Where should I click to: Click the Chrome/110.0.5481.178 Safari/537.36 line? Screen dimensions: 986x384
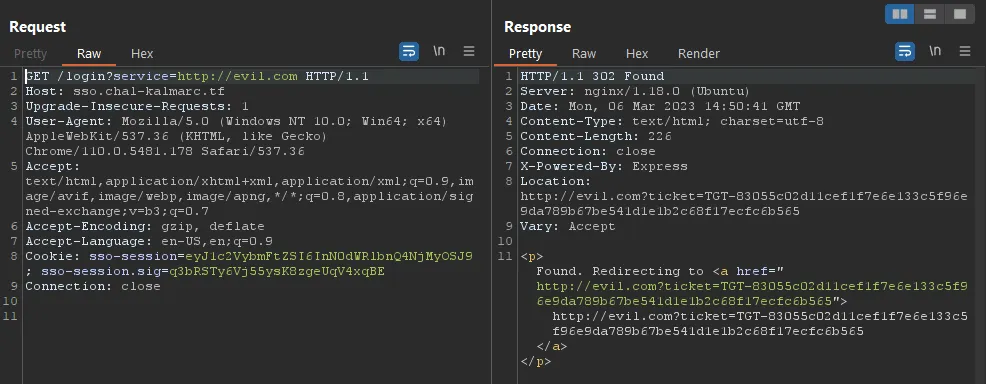click(x=165, y=151)
